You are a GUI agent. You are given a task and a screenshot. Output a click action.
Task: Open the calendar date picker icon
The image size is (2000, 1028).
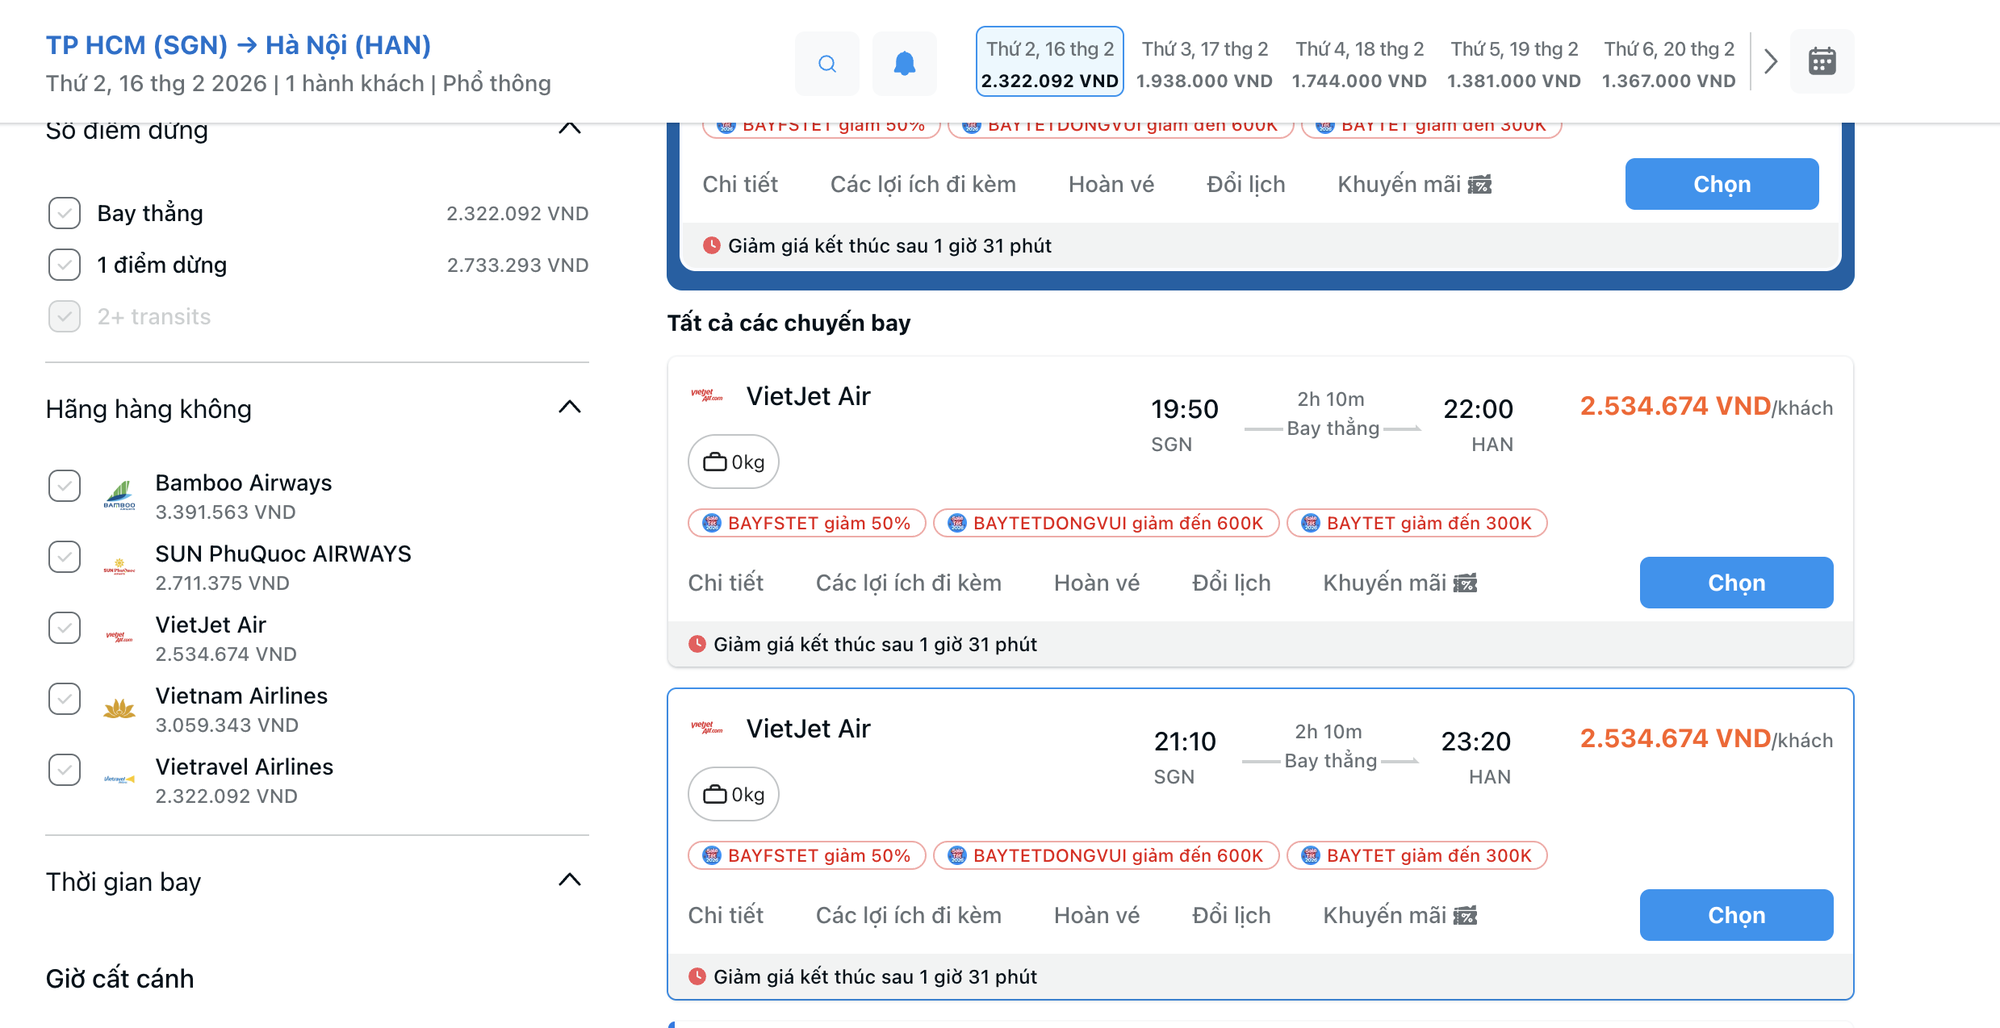(x=1821, y=62)
